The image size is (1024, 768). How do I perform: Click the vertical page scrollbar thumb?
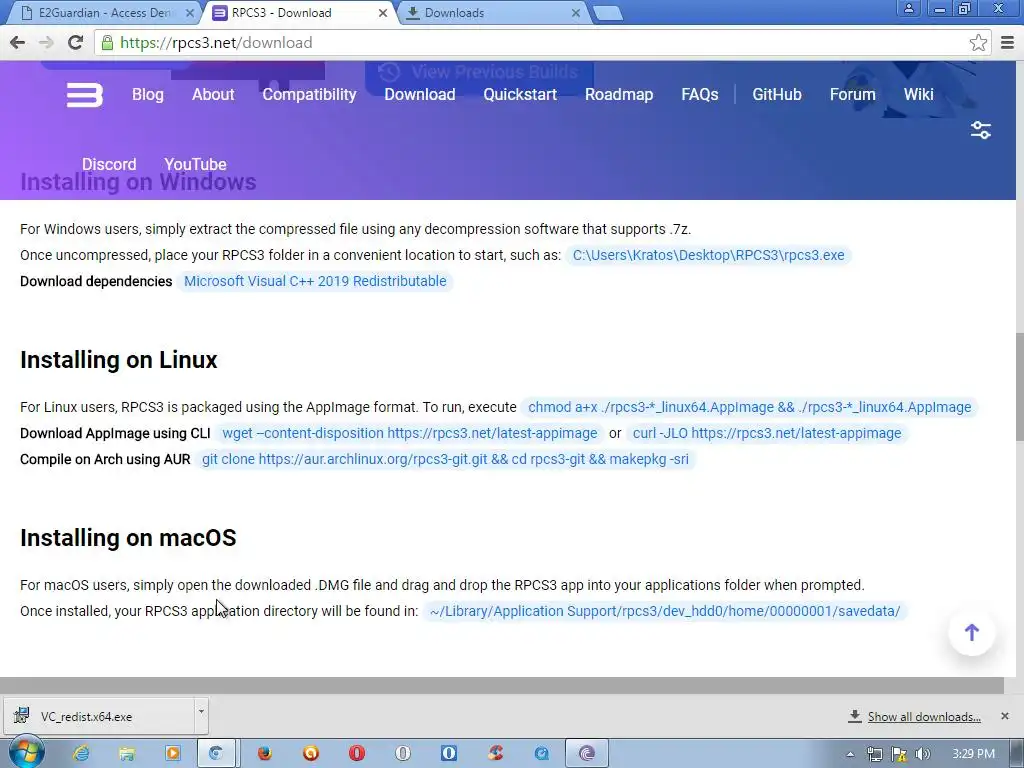click(x=1019, y=387)
